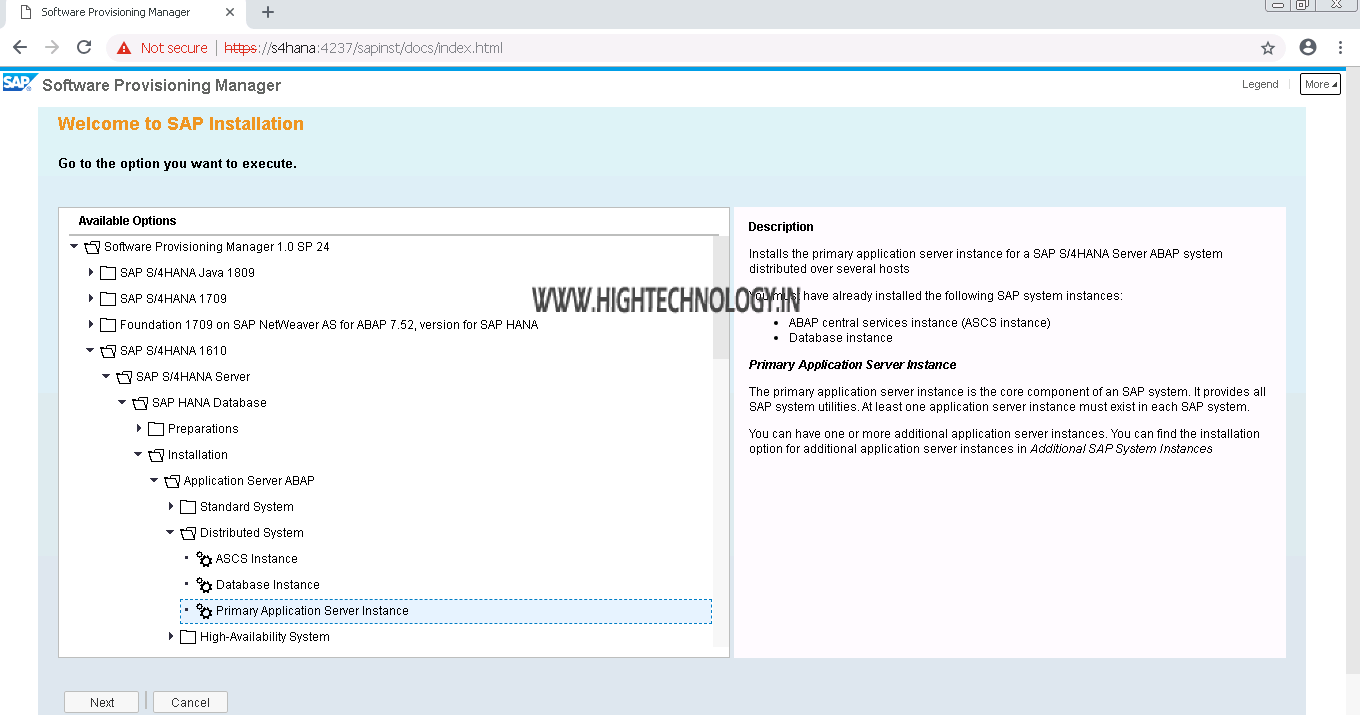
Task: Collapse the Distributed System node
Action: 170,533
